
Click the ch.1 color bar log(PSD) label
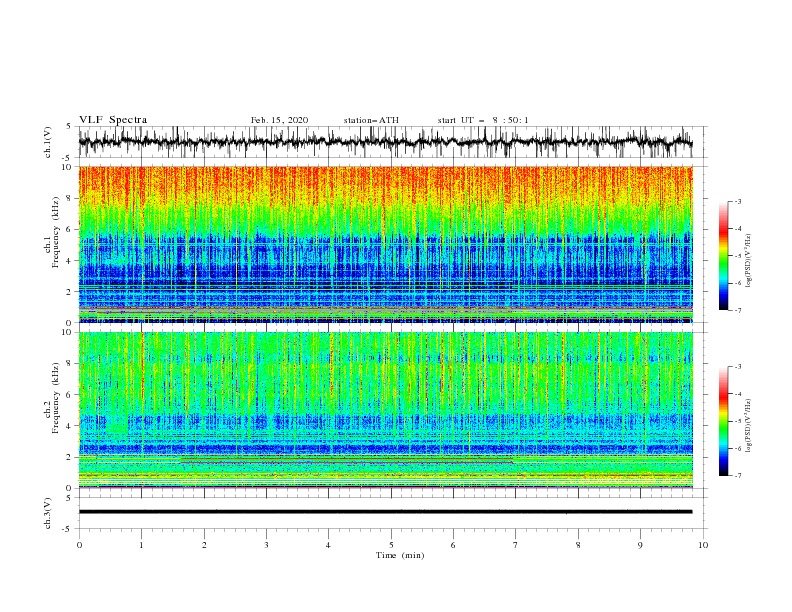click(x=749, y=261)
